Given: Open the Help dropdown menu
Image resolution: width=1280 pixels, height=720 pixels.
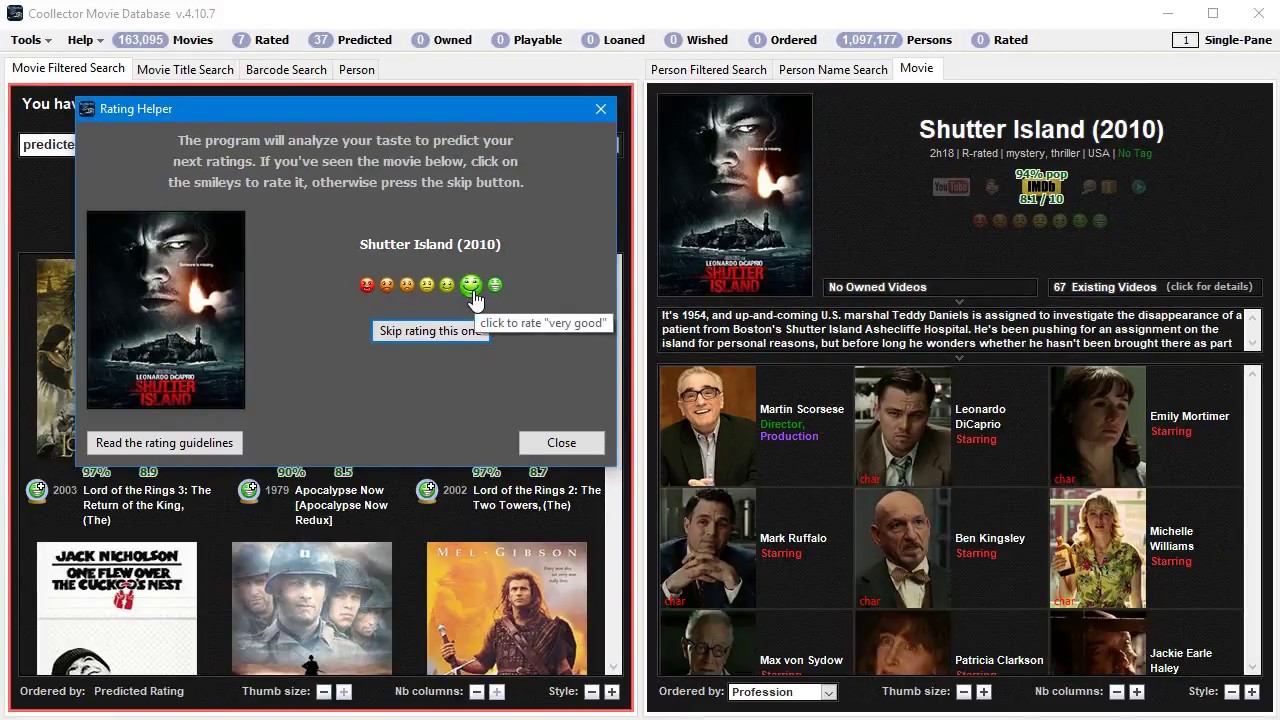Looking at the screenshot, I should click(85, 40).
